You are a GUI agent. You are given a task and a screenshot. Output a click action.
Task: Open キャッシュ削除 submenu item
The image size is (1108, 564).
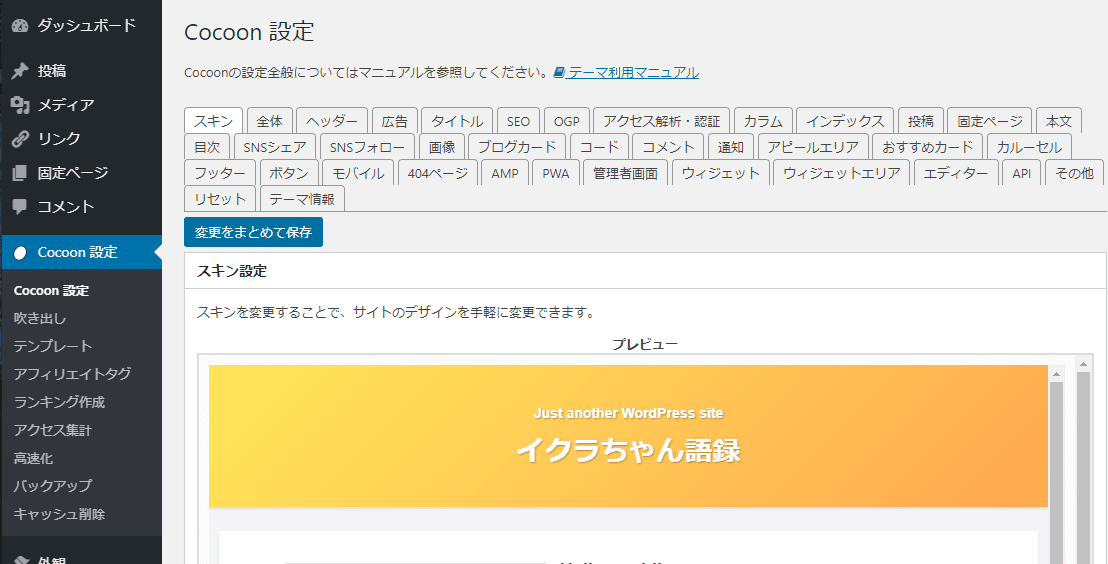pyautogui.click(x=59, y=515)
